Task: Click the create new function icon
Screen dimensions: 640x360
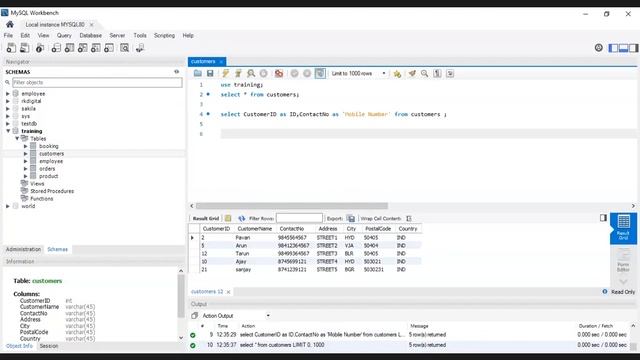Action: pos(109,48)
